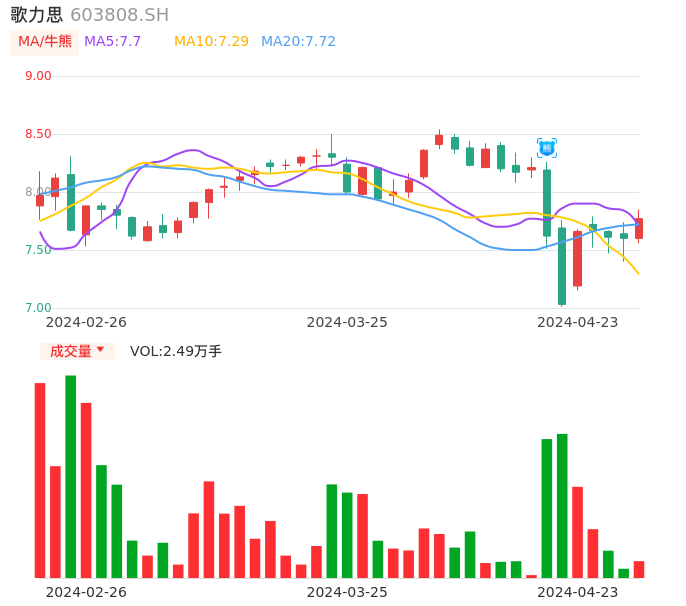Click the 8.50 price axis label

tap(38, 134)
